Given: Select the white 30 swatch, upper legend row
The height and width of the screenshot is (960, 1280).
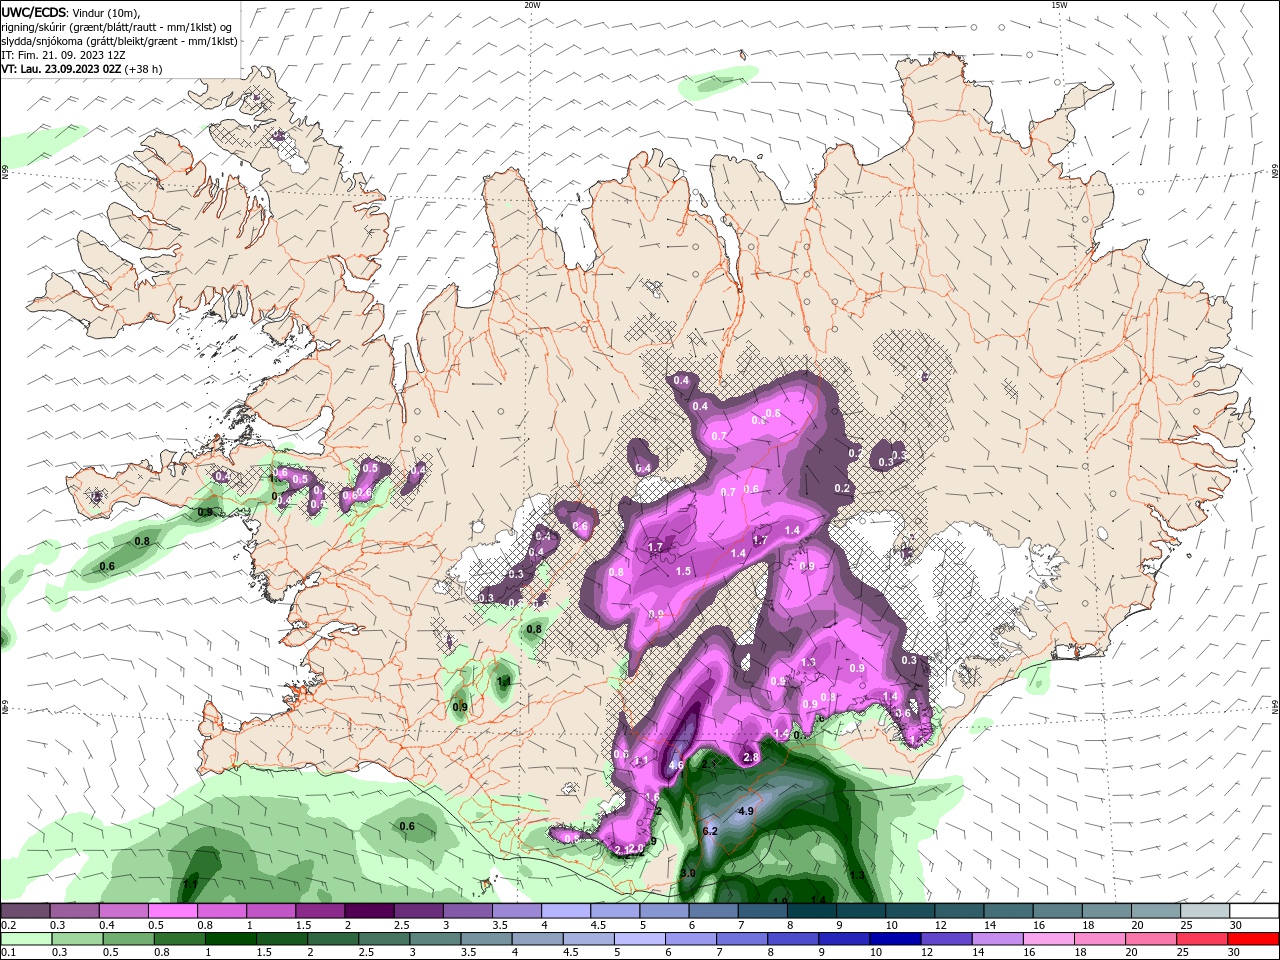Looking at the screenshot, I should (1252, 911).
